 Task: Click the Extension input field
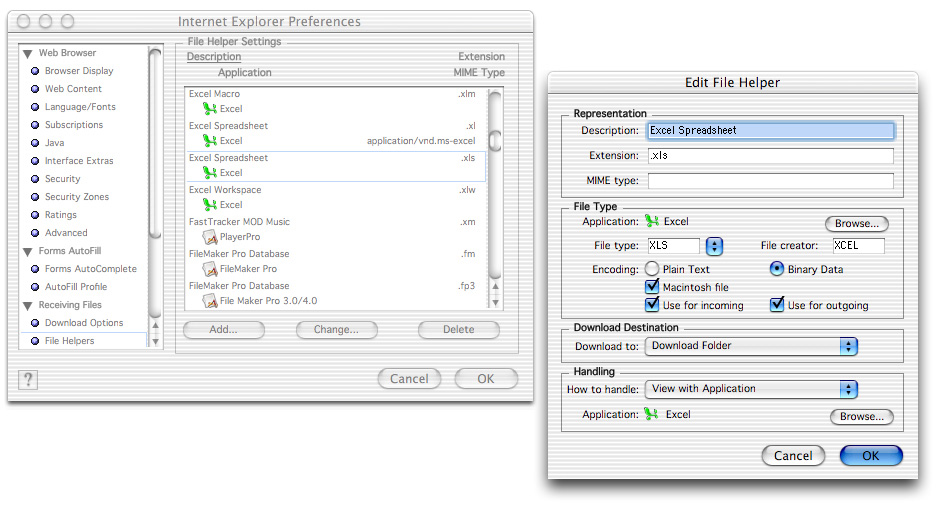click(771, 156)
